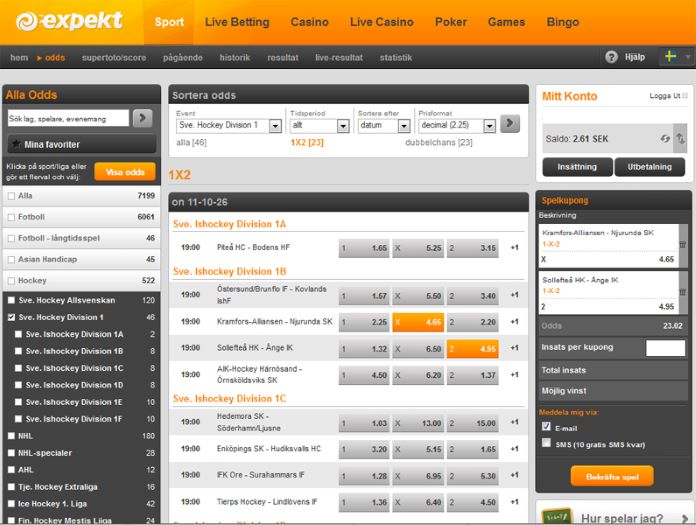Uncheck Sve. Hockey Division 1
This screenshot has height=525, width=696.
pos(12,317)
